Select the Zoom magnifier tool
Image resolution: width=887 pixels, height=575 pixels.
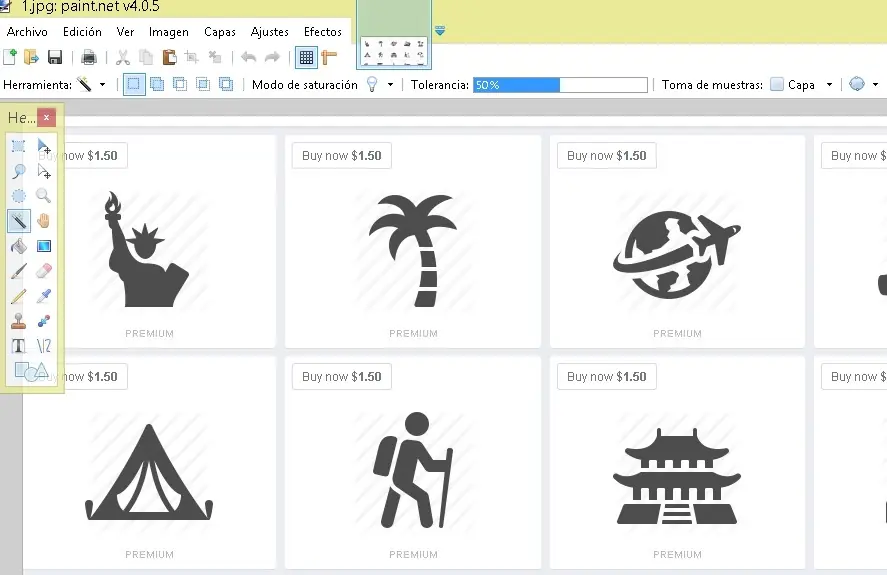pyautogui.click(x=44, y=196)
